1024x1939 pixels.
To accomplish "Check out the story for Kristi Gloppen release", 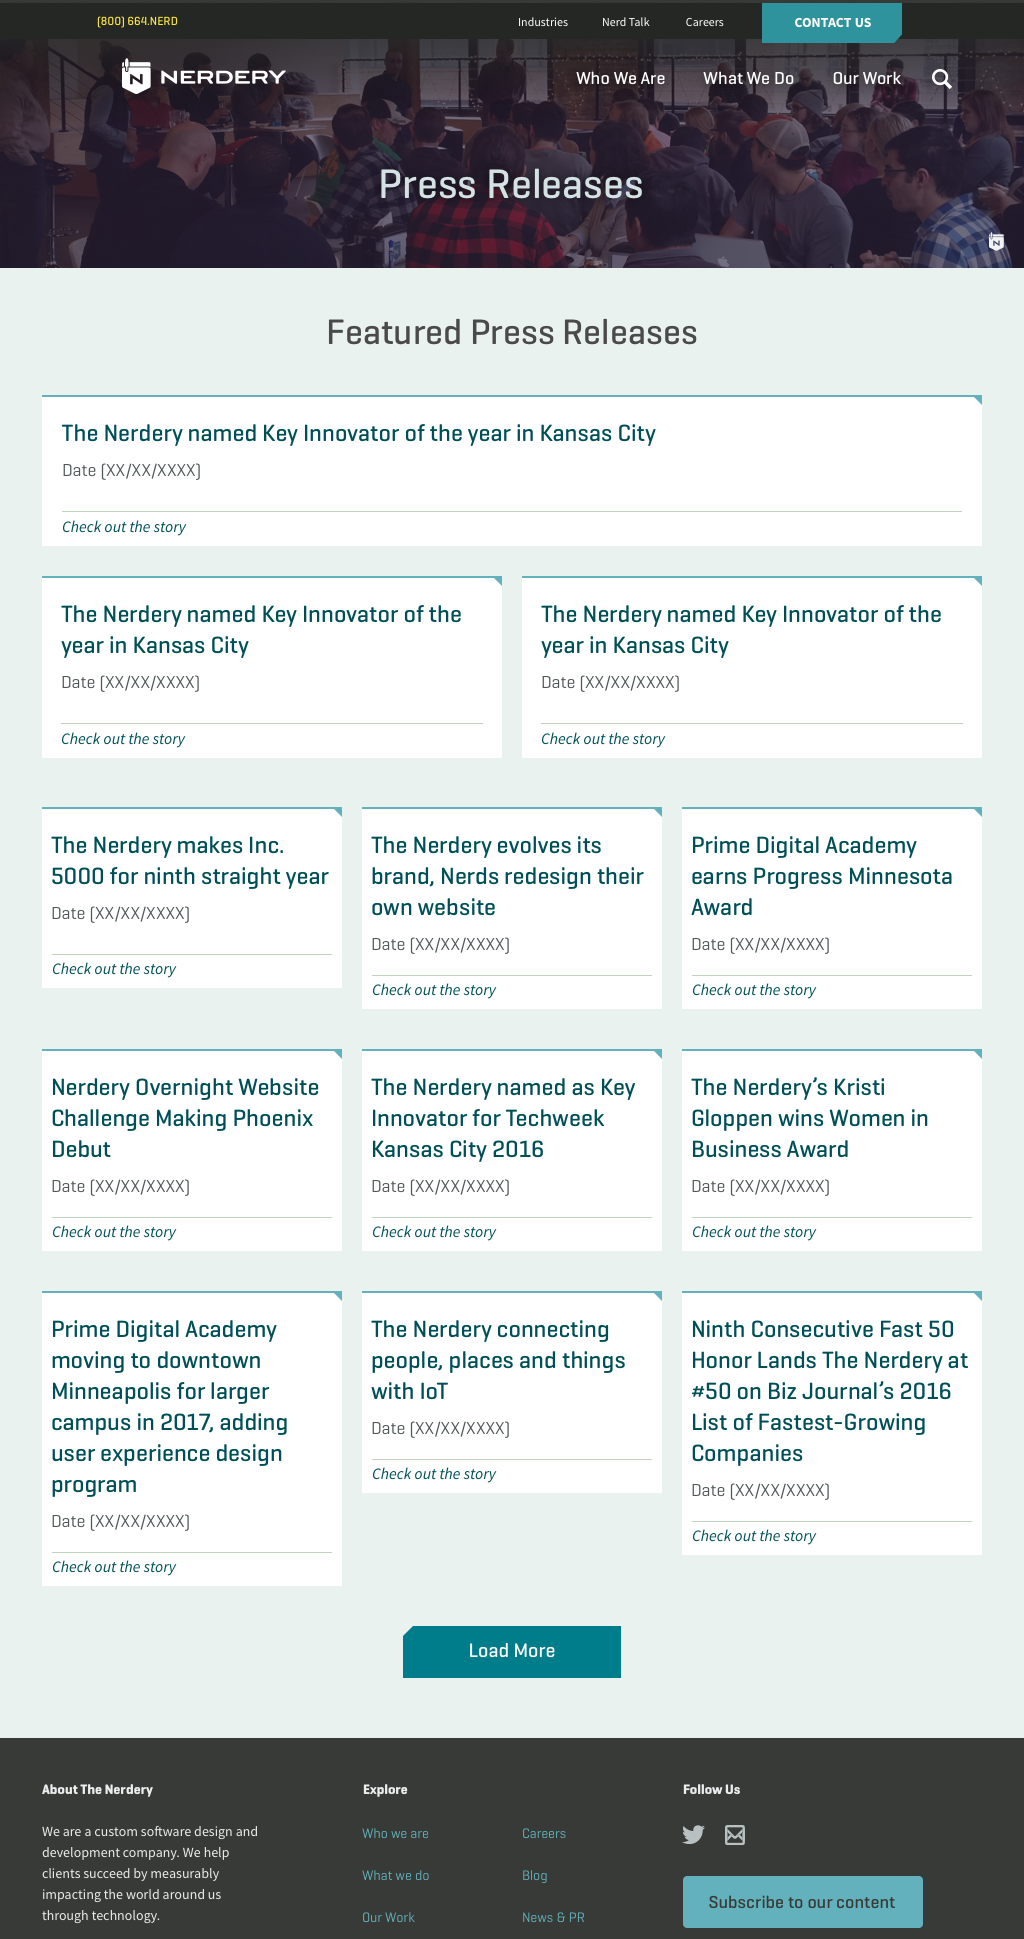I will [754, 1232].
